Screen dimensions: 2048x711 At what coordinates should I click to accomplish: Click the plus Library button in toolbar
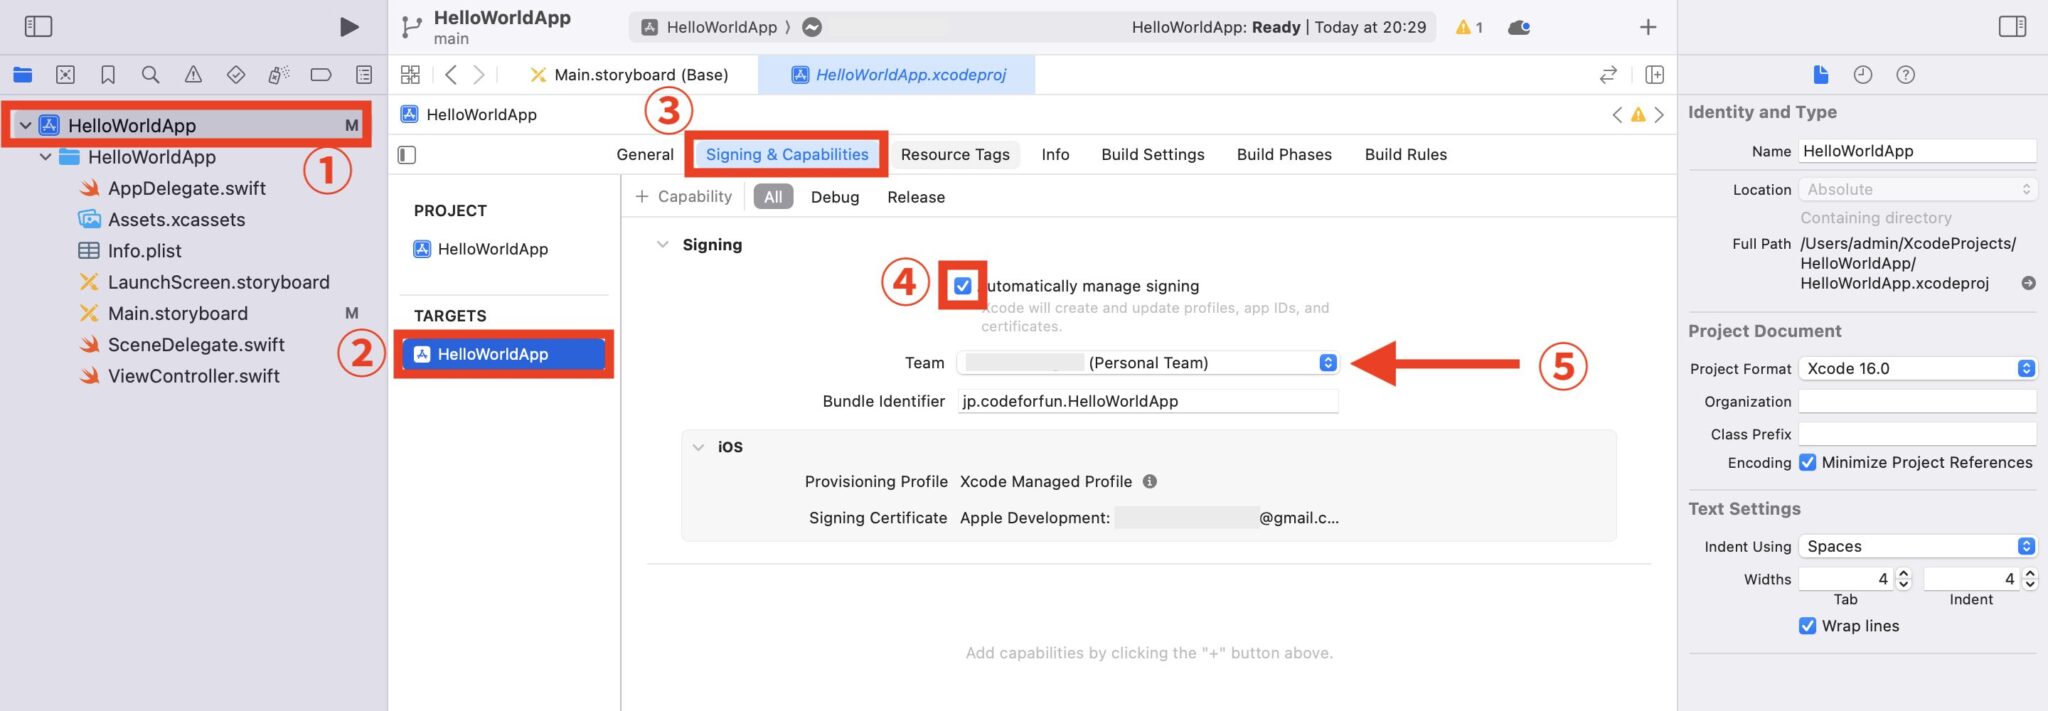(x=1648, y=27)
